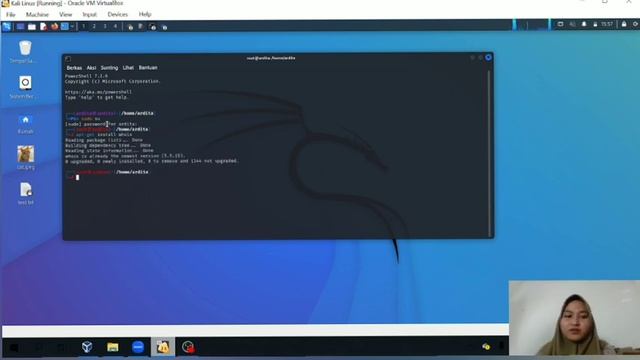This screenshot has height=360, width=640.
Task: Open the VirtualBox Machine menu
Action: pyautogui.click(x=37, y=14)
